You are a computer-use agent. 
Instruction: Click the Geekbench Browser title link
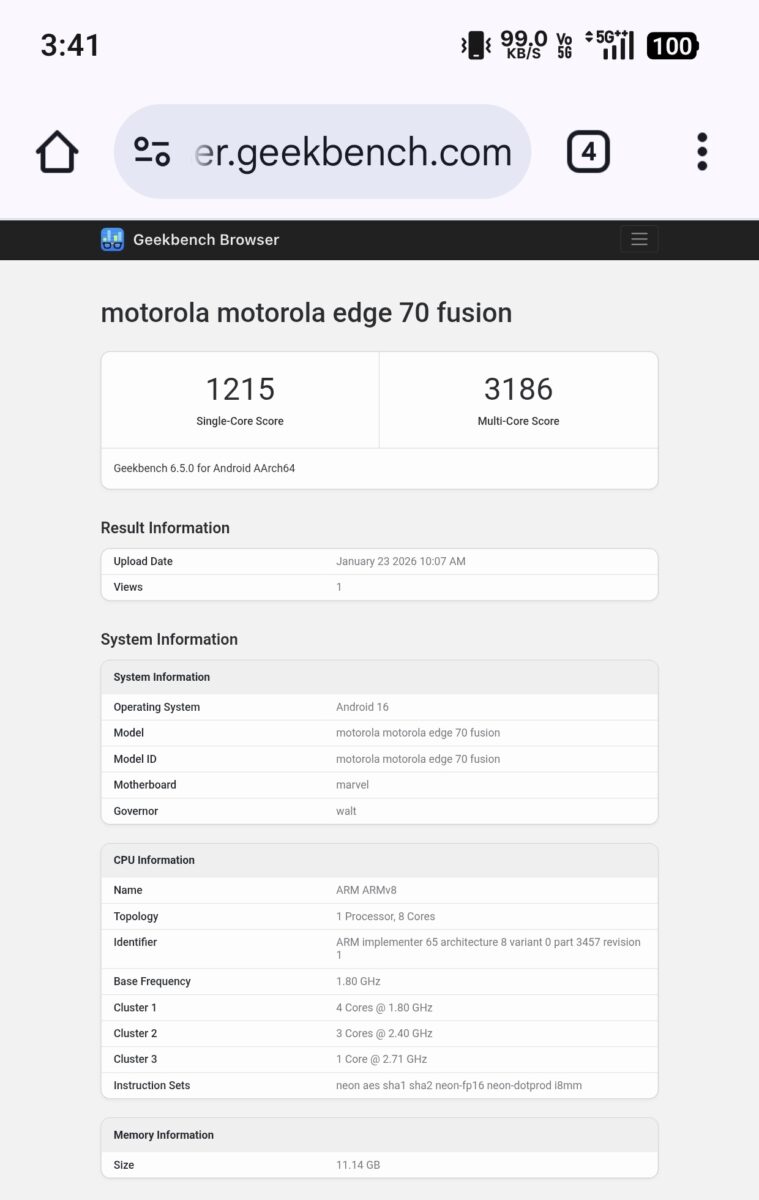click(x=206, y=240)
